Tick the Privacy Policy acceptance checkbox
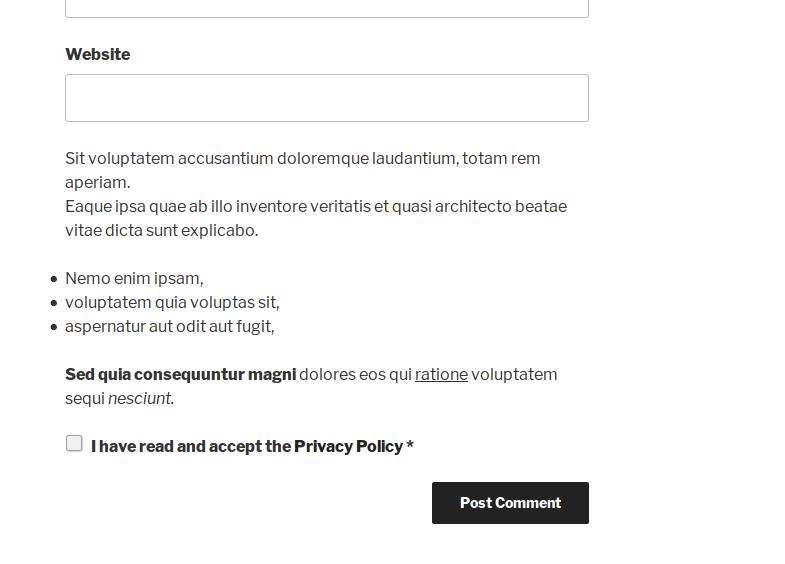Image resolution: width=785 pixels, height=564 pixels. point(74,443)
